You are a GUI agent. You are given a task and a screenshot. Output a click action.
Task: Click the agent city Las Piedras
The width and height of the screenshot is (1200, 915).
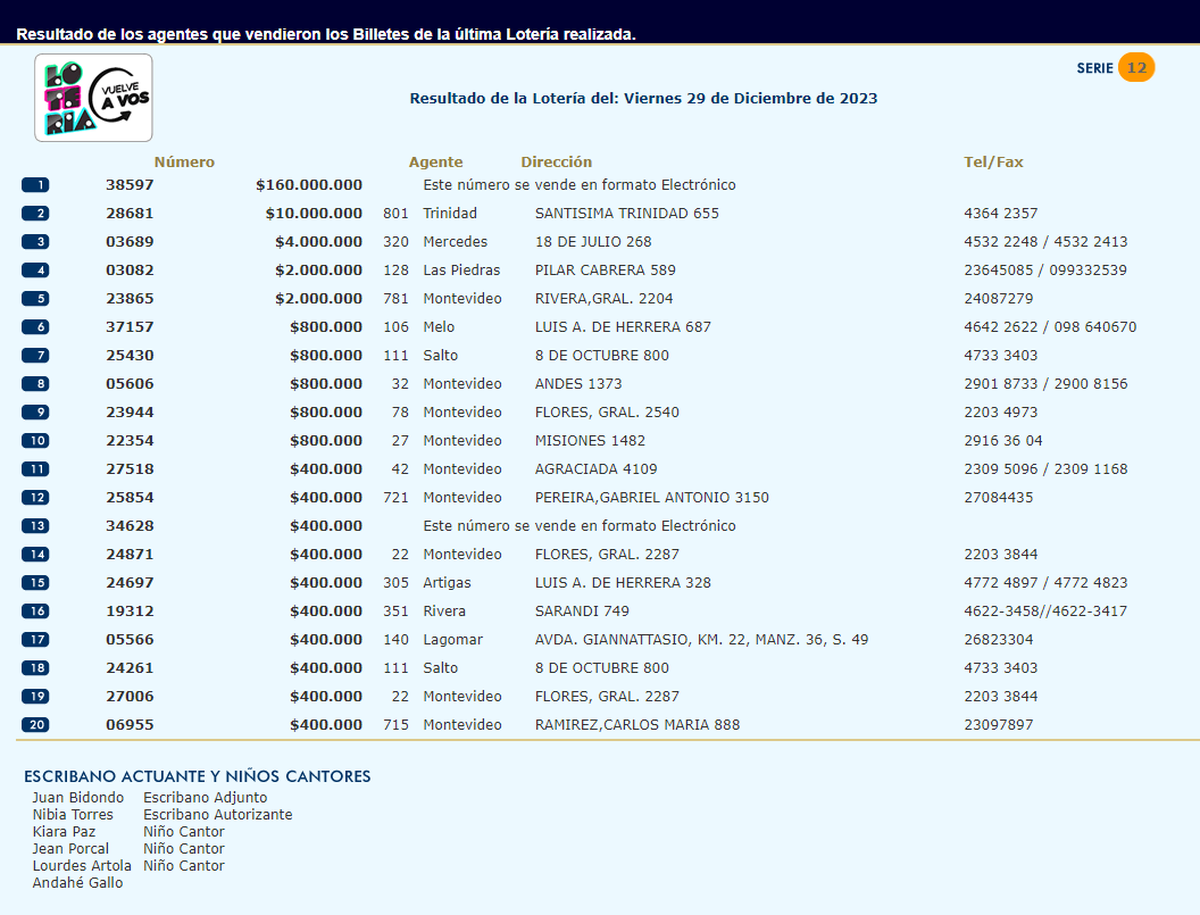point(461,270)
